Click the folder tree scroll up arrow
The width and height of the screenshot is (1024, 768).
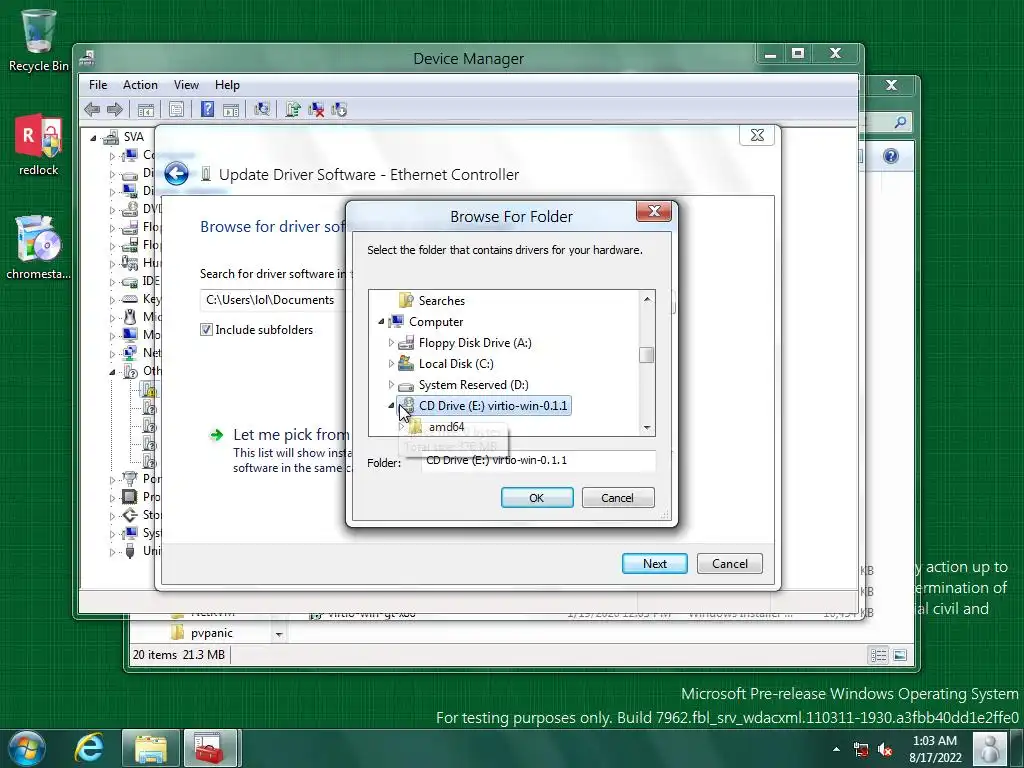(x=647, y=299)
